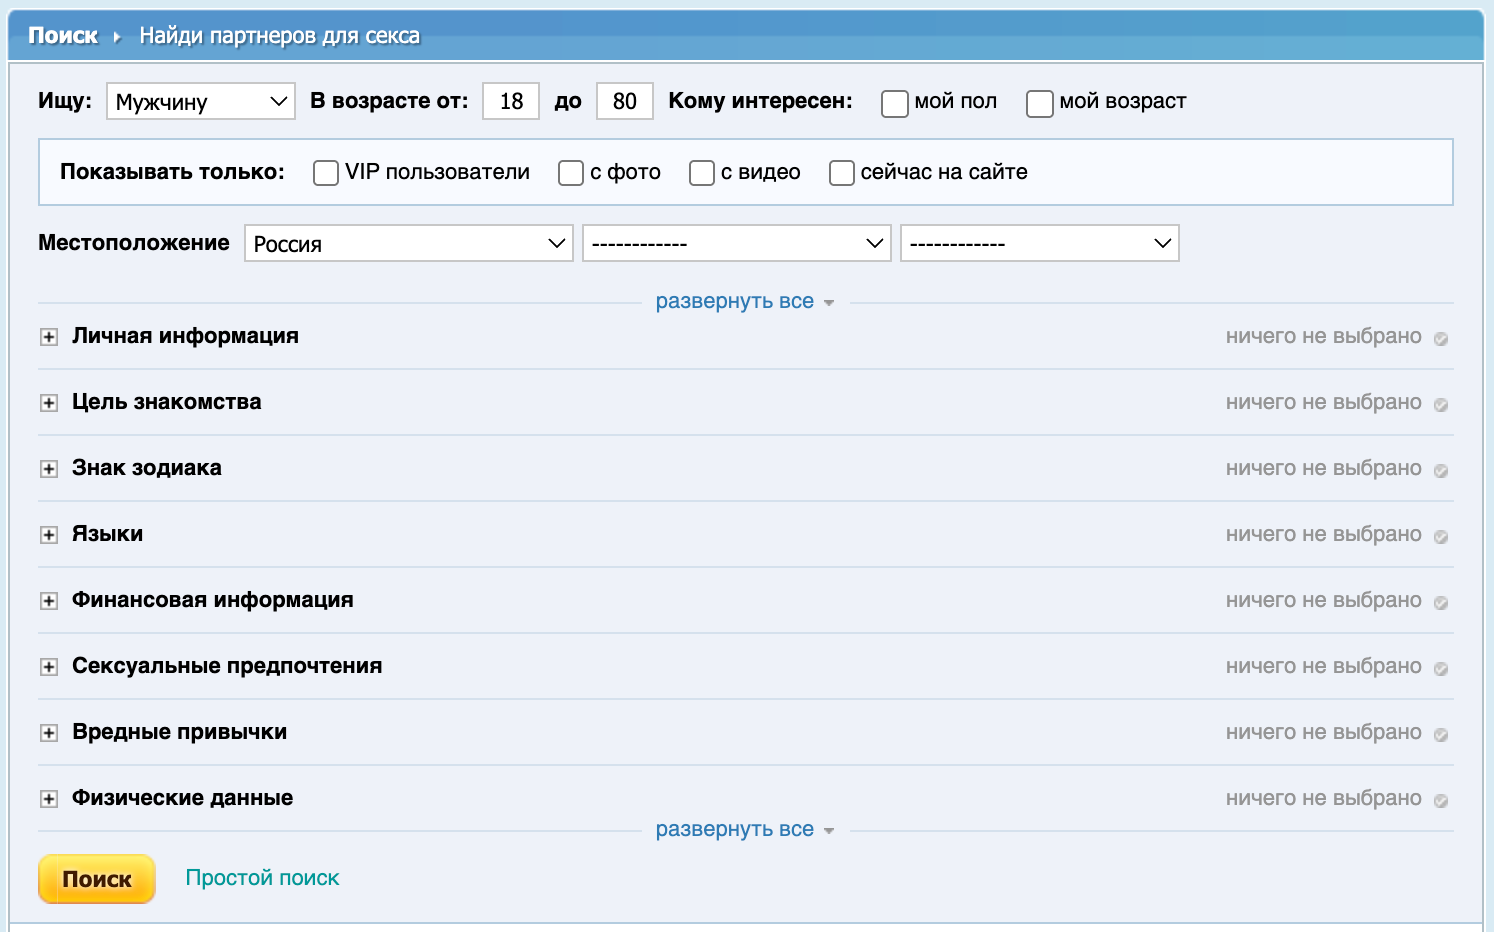This screenshot has width=1494, height=932.
Task: Tick the с фото checkbox
Action: pos(571,173)
